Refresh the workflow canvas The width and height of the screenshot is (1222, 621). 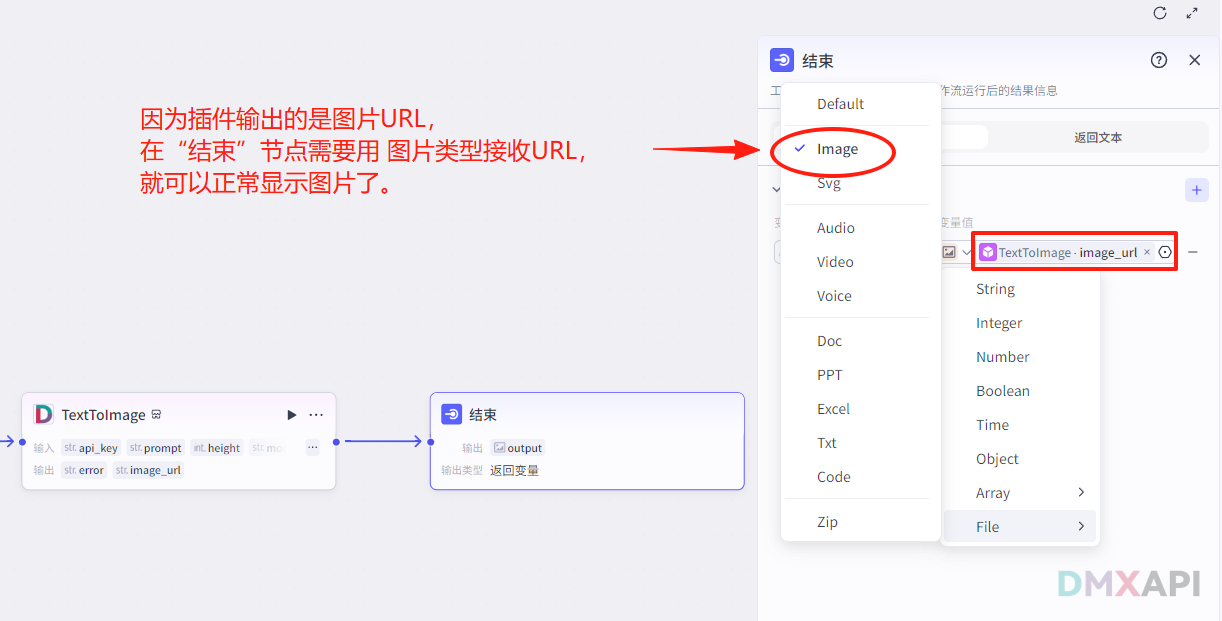1159,14
